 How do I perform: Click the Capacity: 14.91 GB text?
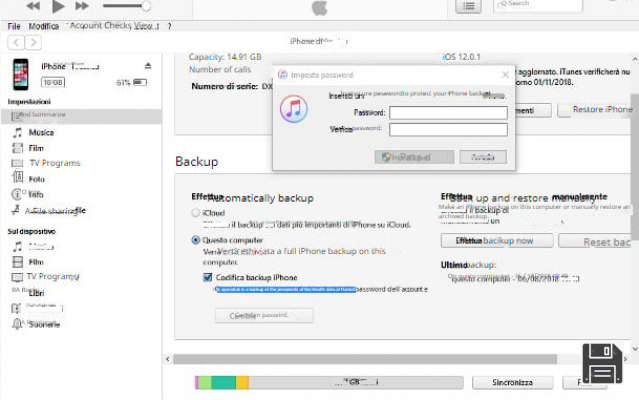pos(225,57)
